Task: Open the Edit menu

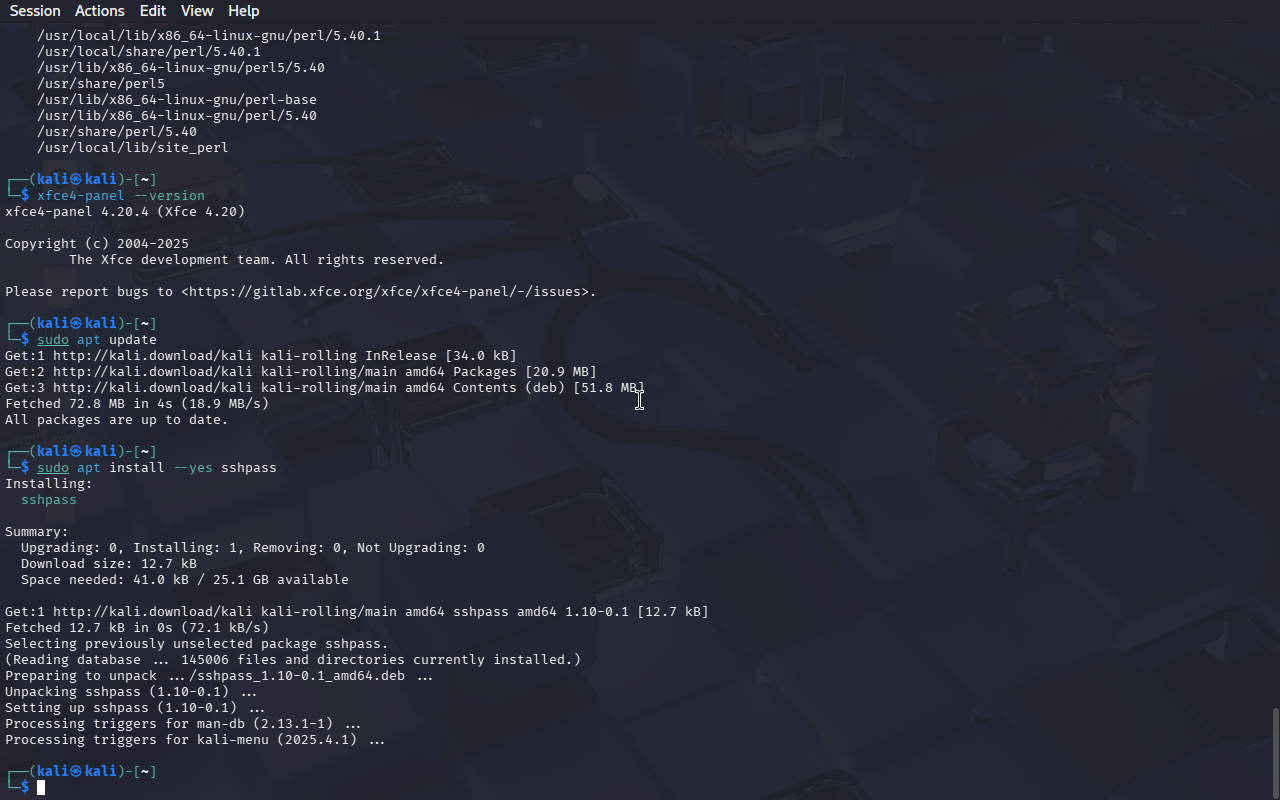Action: pos(153,11)
